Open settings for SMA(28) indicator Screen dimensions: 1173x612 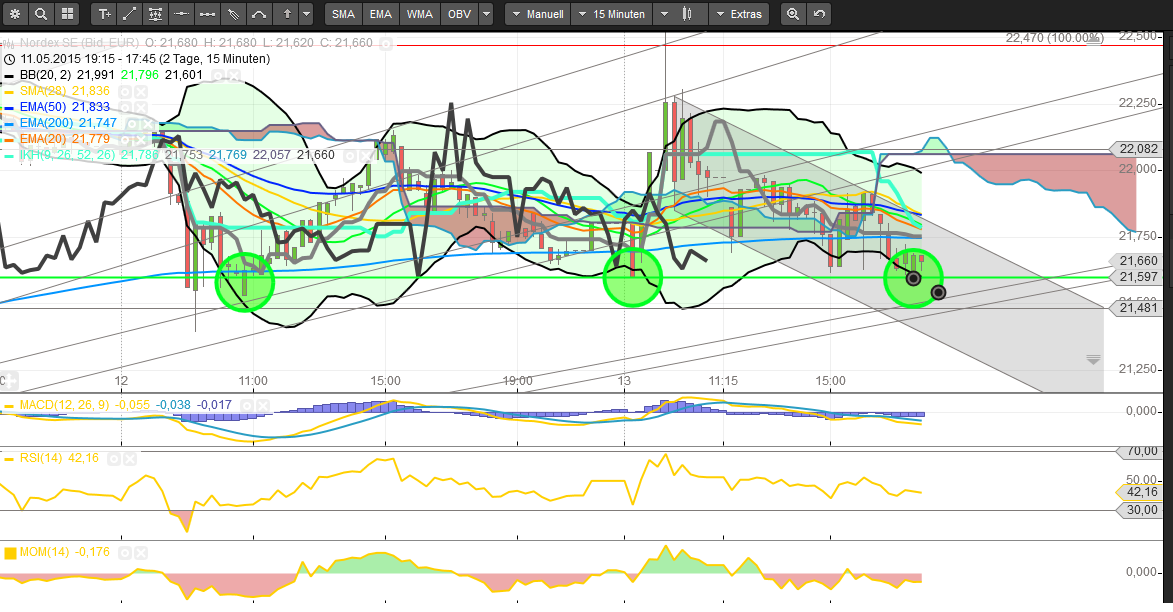pyautogui.click(x=125, y=91)
